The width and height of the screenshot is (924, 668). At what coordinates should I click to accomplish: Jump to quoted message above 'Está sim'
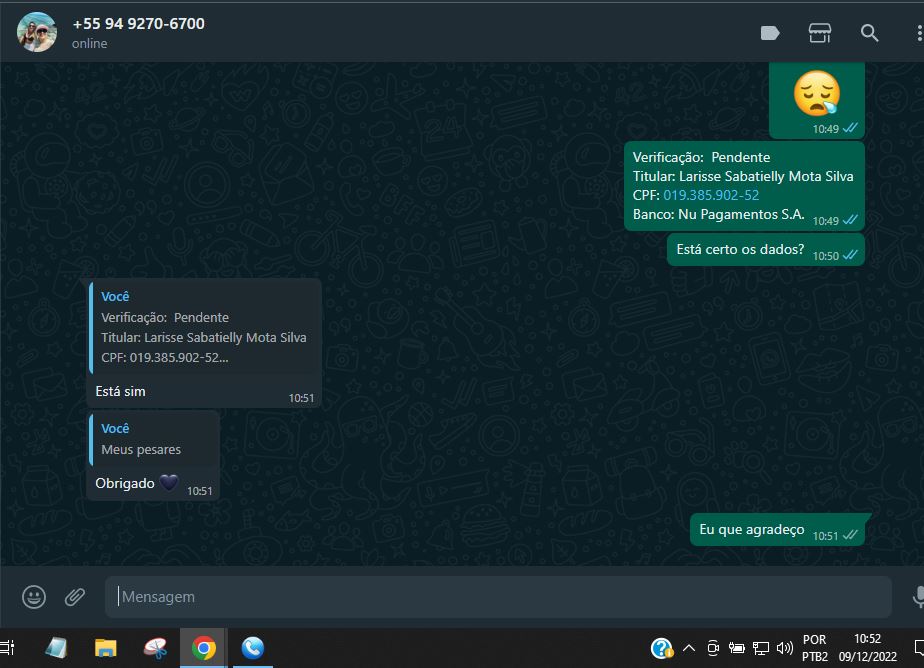click(204, 327)
